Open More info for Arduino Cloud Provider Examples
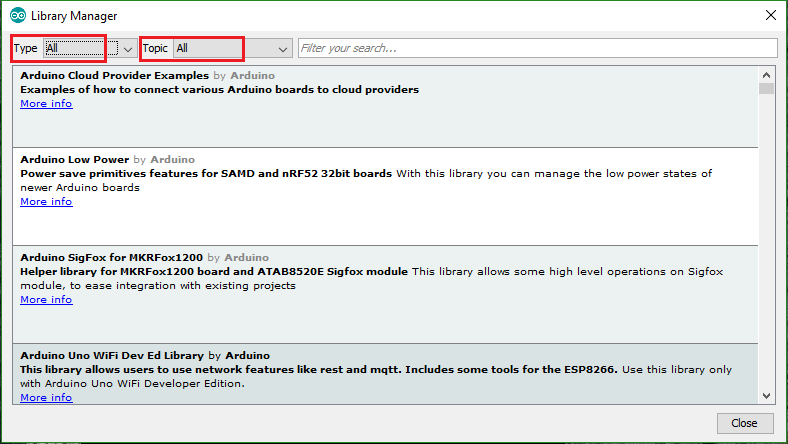 (46, 104)
